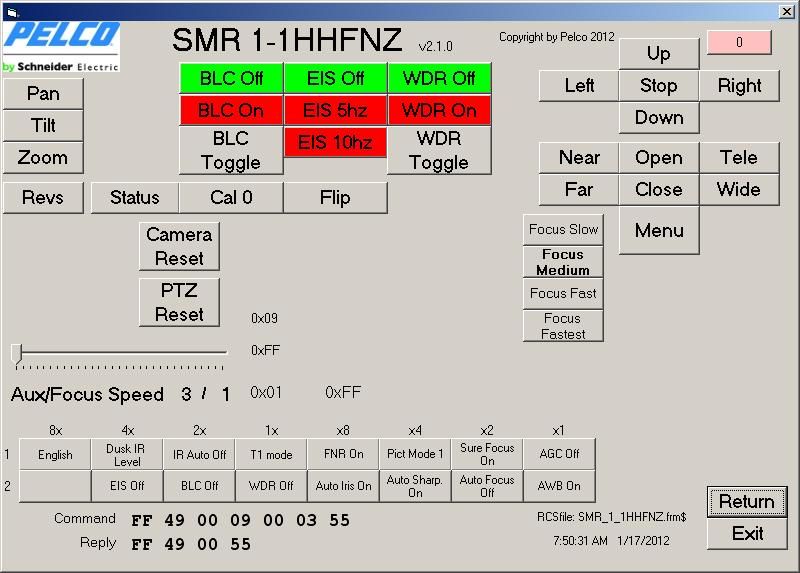This screenshot has height=573, width=800.
Task: Click the Camera Reset button
Action: coord(179,246)
